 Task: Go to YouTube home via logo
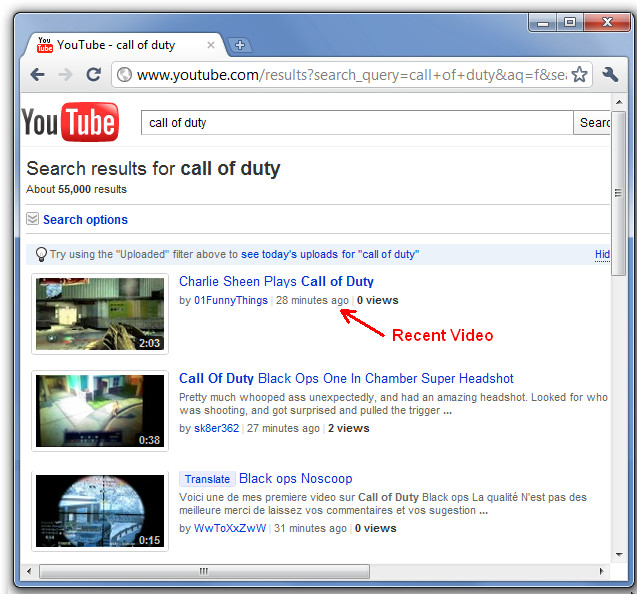70,122
